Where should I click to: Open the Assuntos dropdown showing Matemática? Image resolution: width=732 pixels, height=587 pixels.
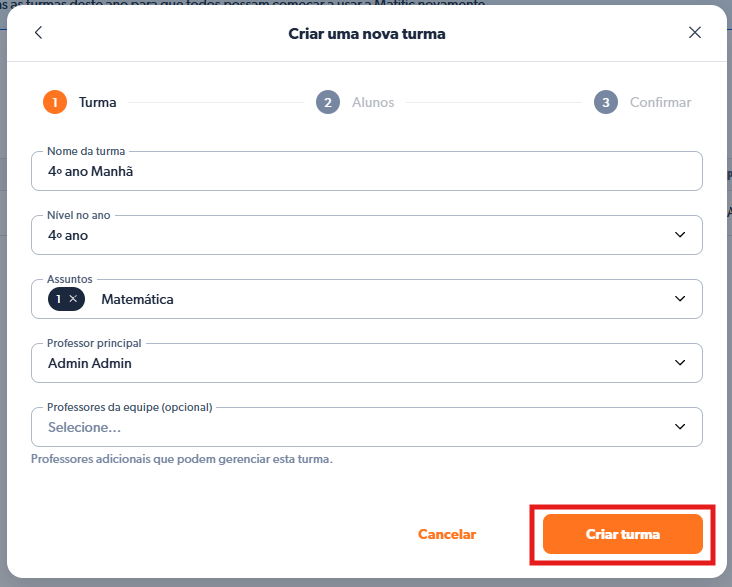[x=380, y=299]
